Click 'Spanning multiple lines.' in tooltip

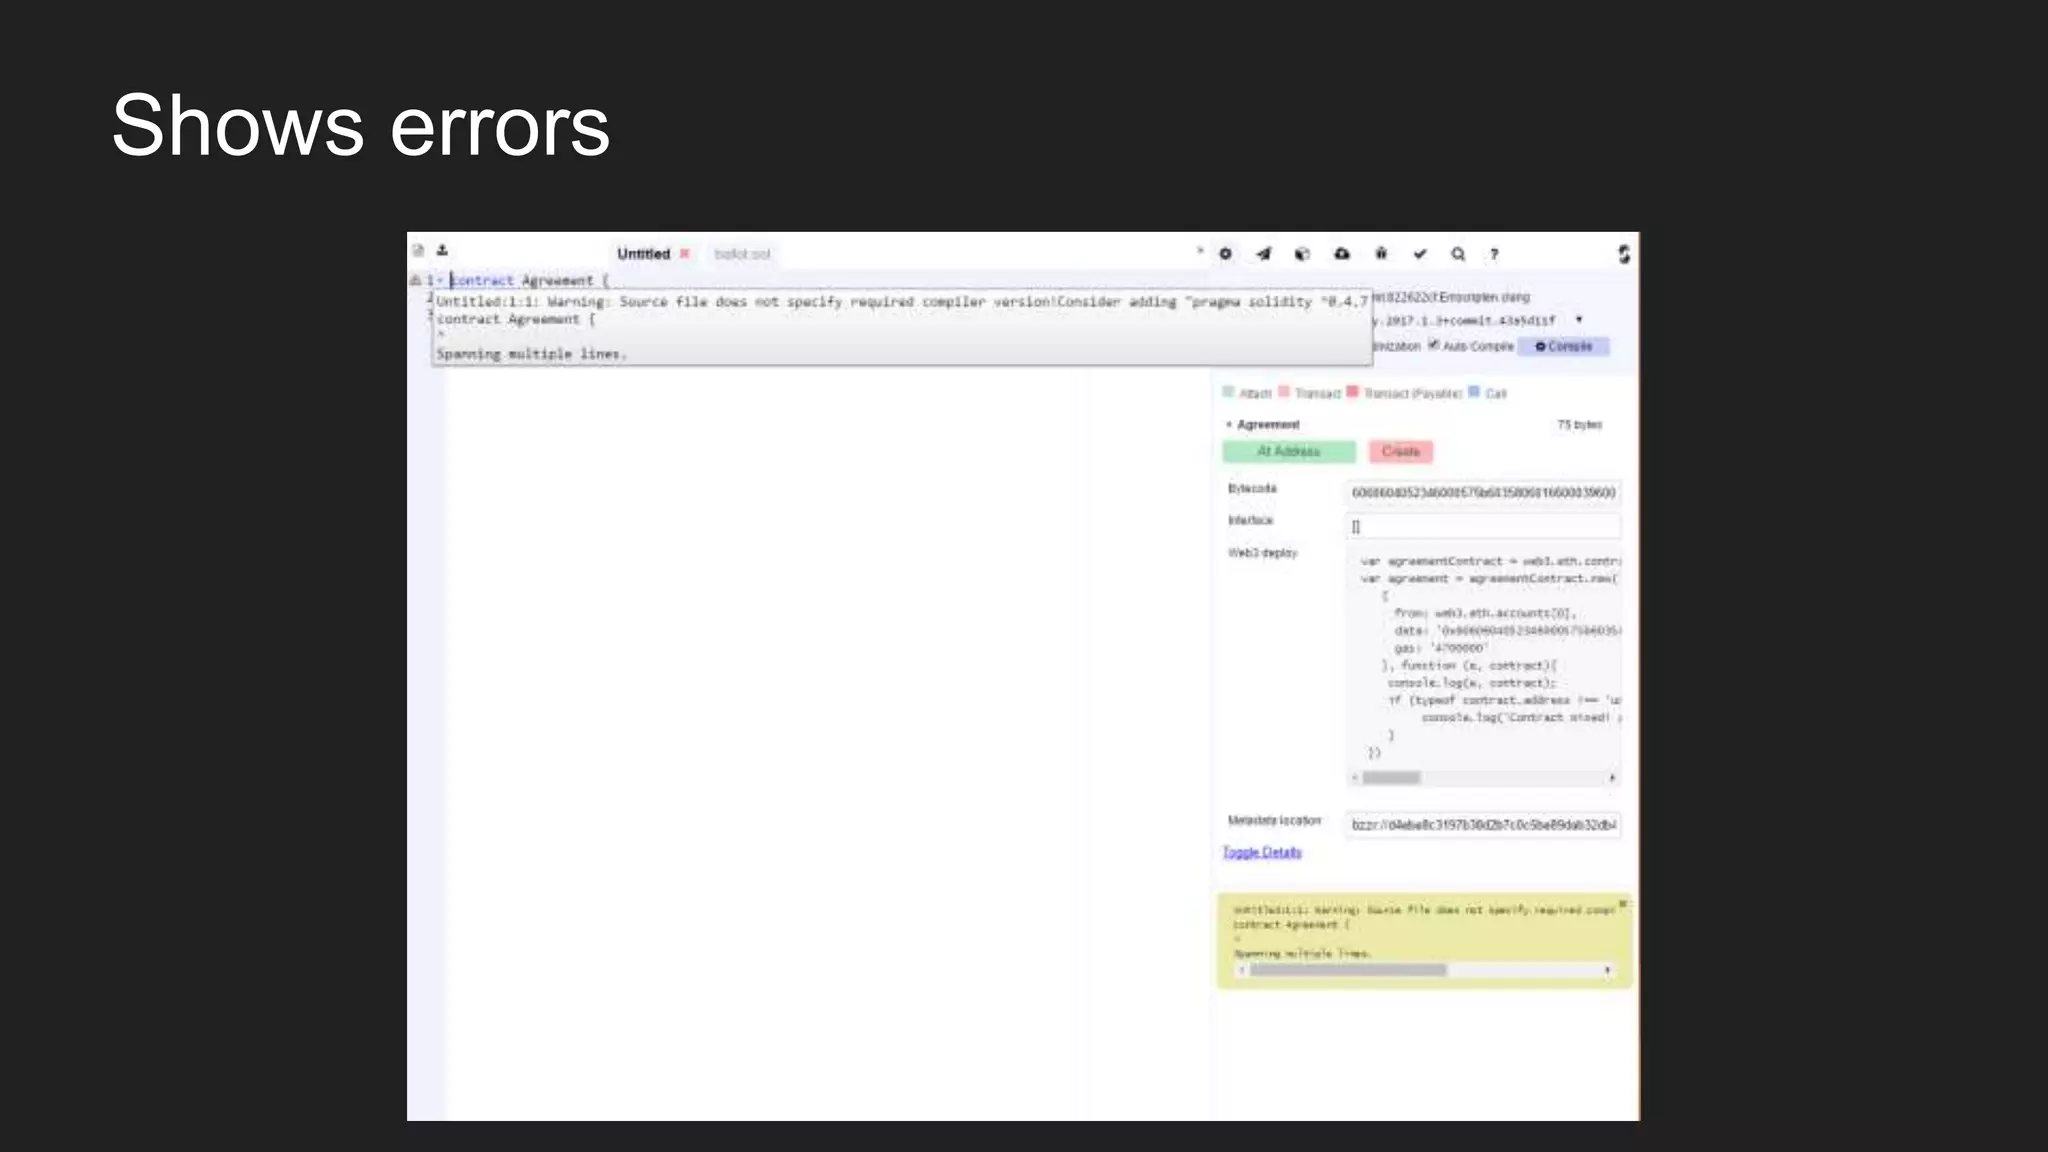(531, 354)
